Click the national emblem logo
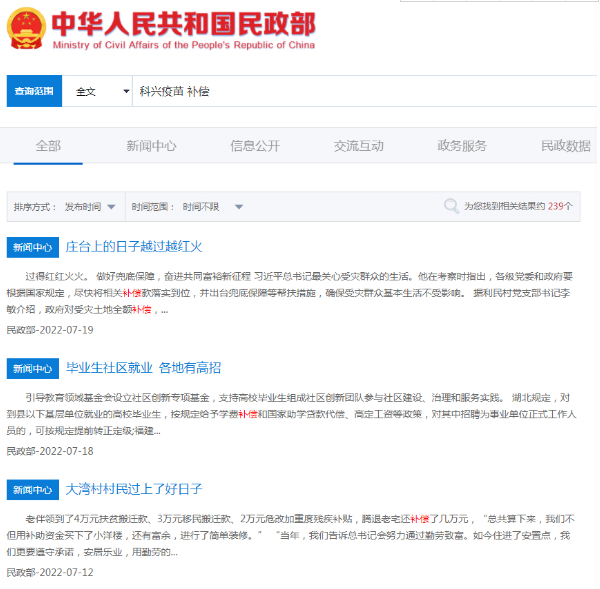The width and height of the screenshot is (600, 589). (x=25, y=30)
